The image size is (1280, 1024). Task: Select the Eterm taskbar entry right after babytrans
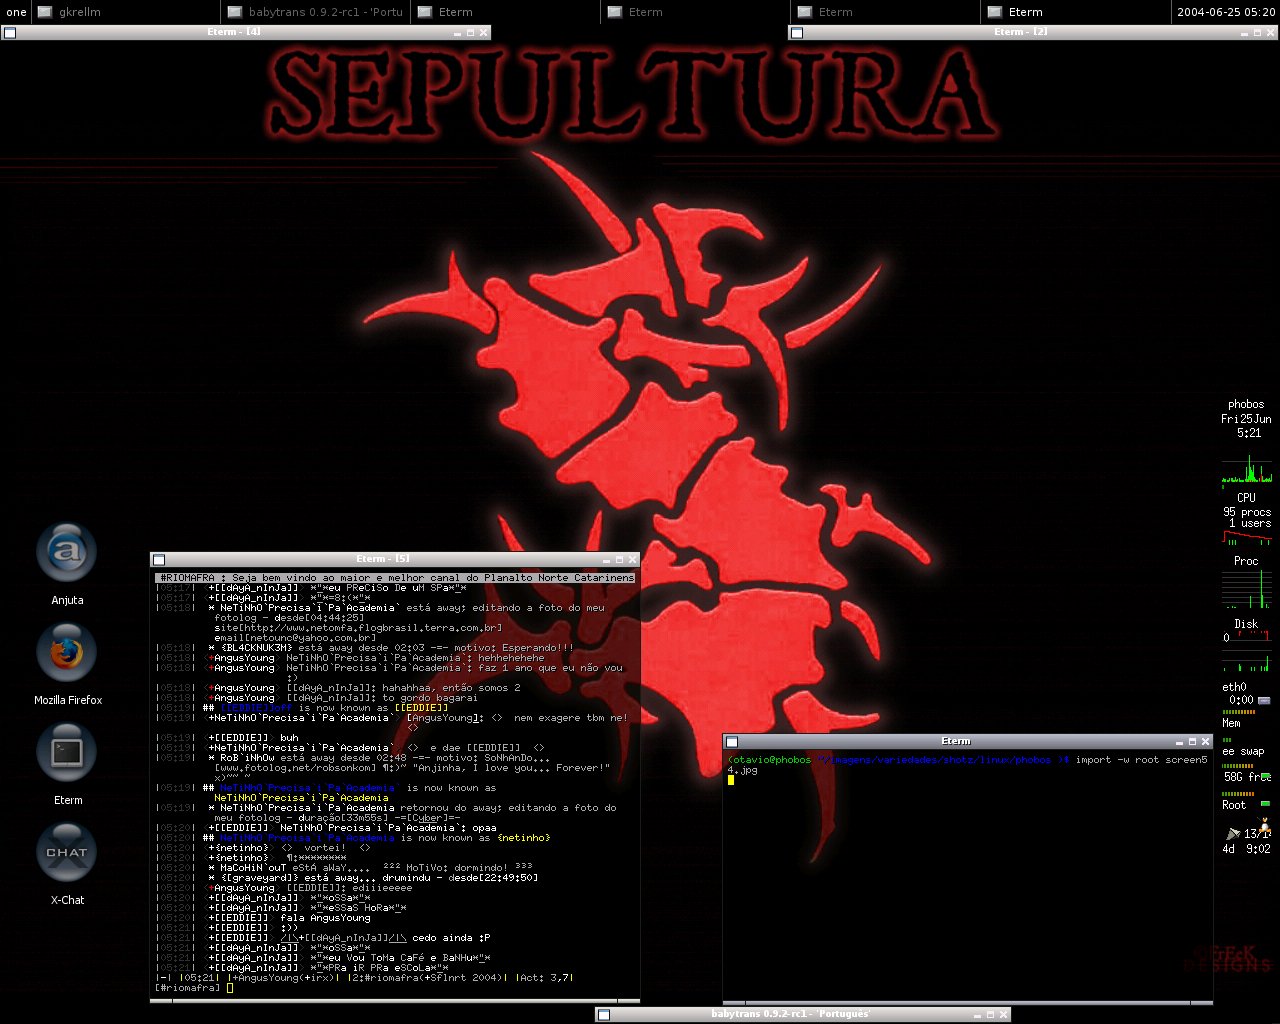(505, 12)
